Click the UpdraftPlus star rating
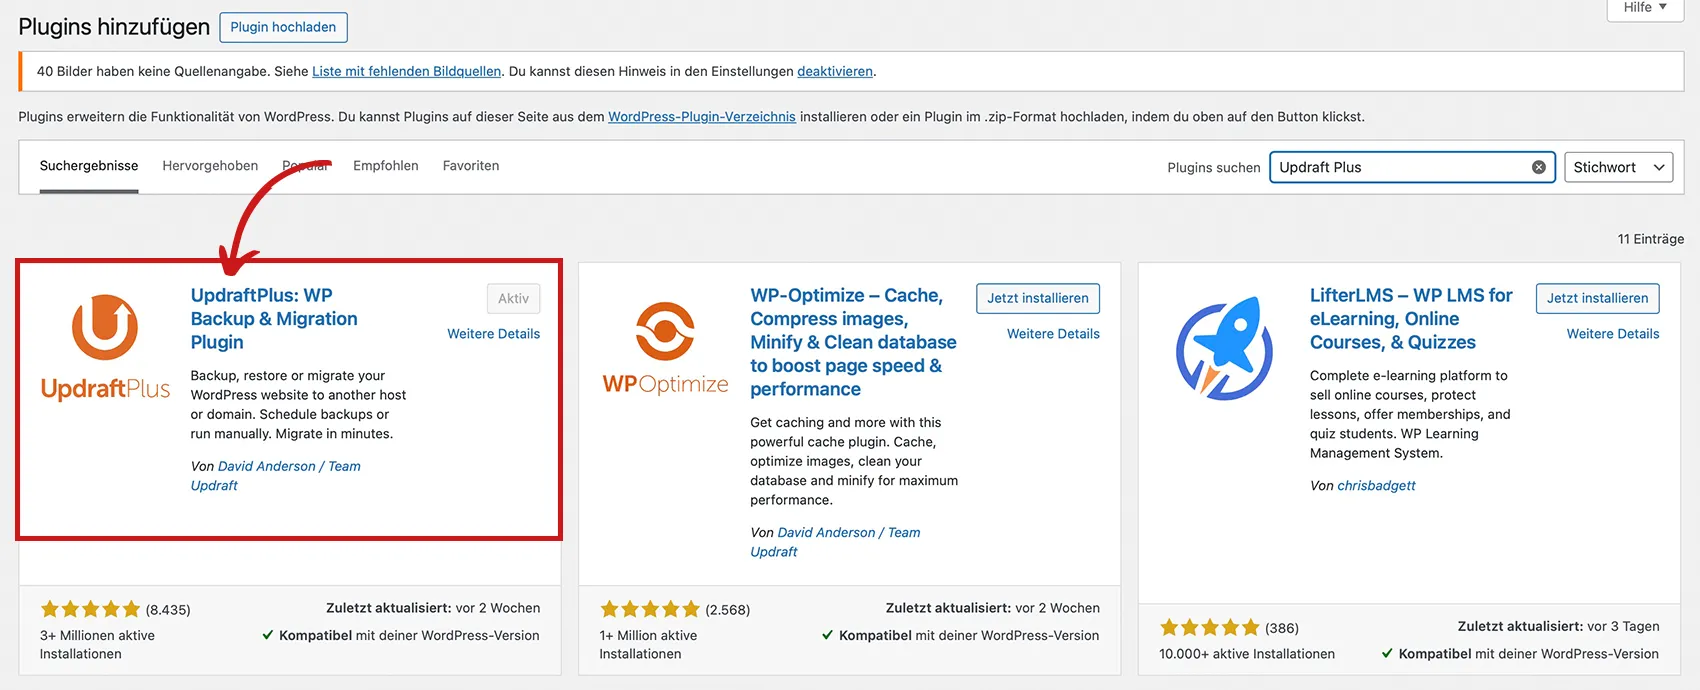This screenshot has width=1700, height=690. [91, 609]
